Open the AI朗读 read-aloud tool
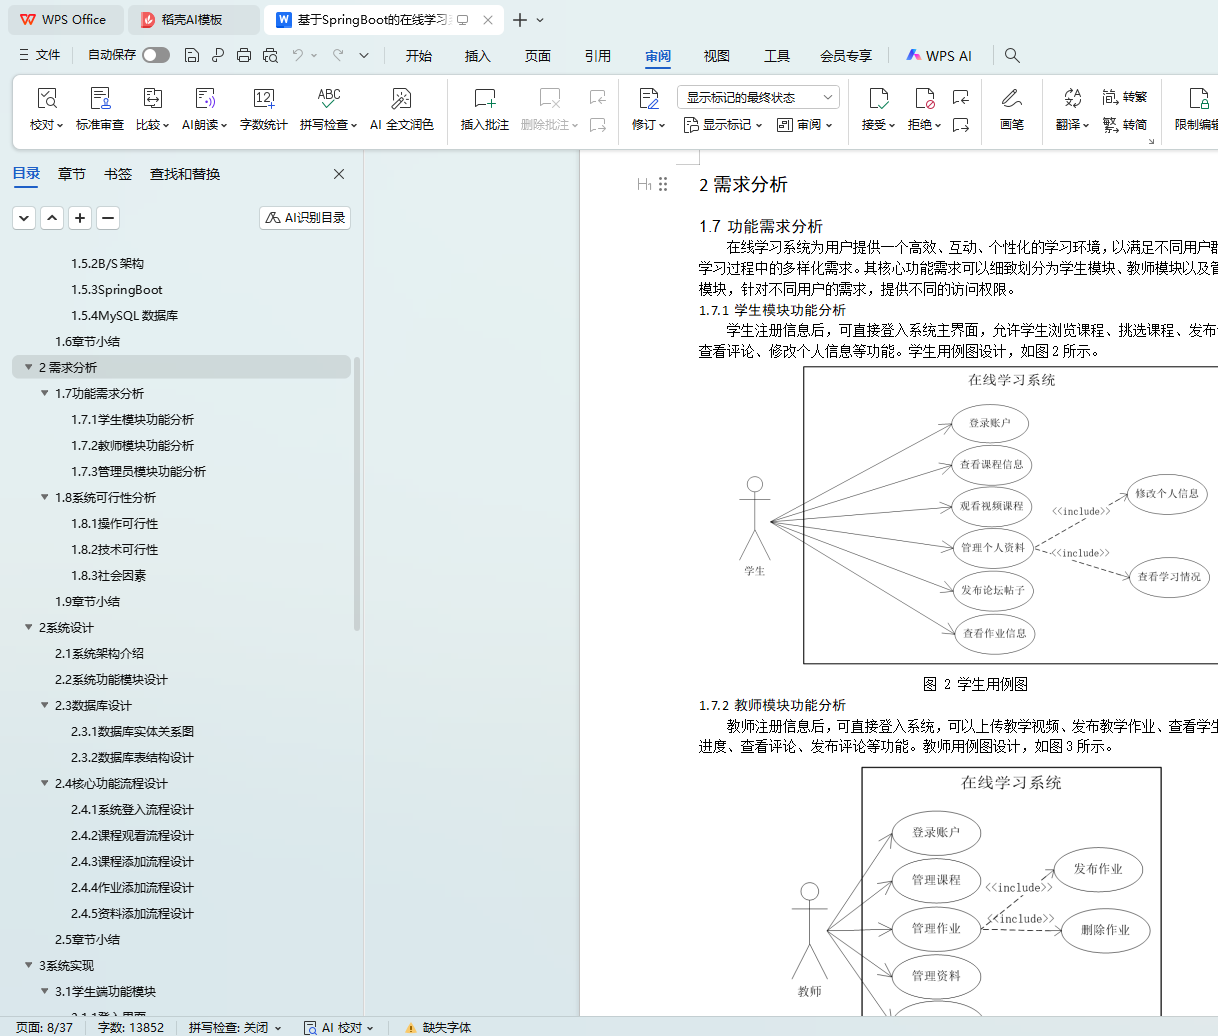 tap(204, 99)
